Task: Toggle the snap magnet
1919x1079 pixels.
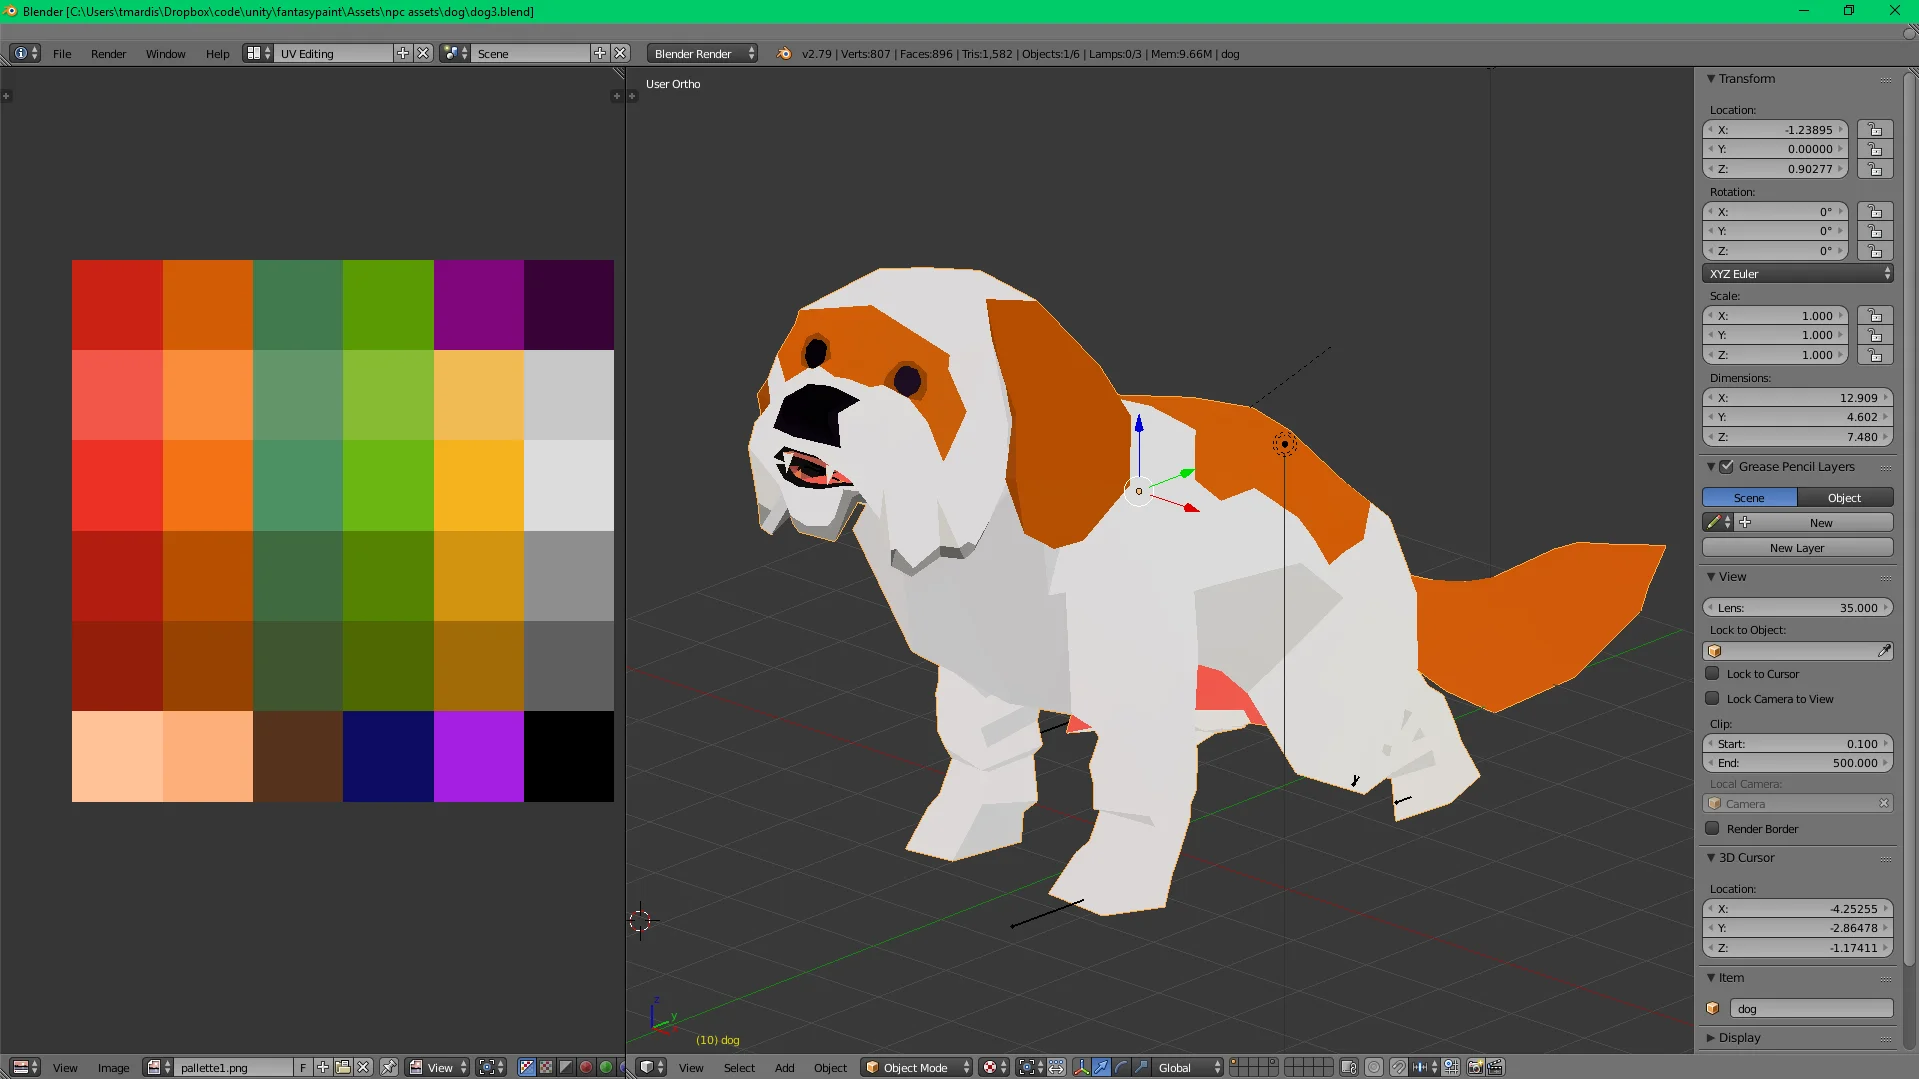Action: 1399,1067
